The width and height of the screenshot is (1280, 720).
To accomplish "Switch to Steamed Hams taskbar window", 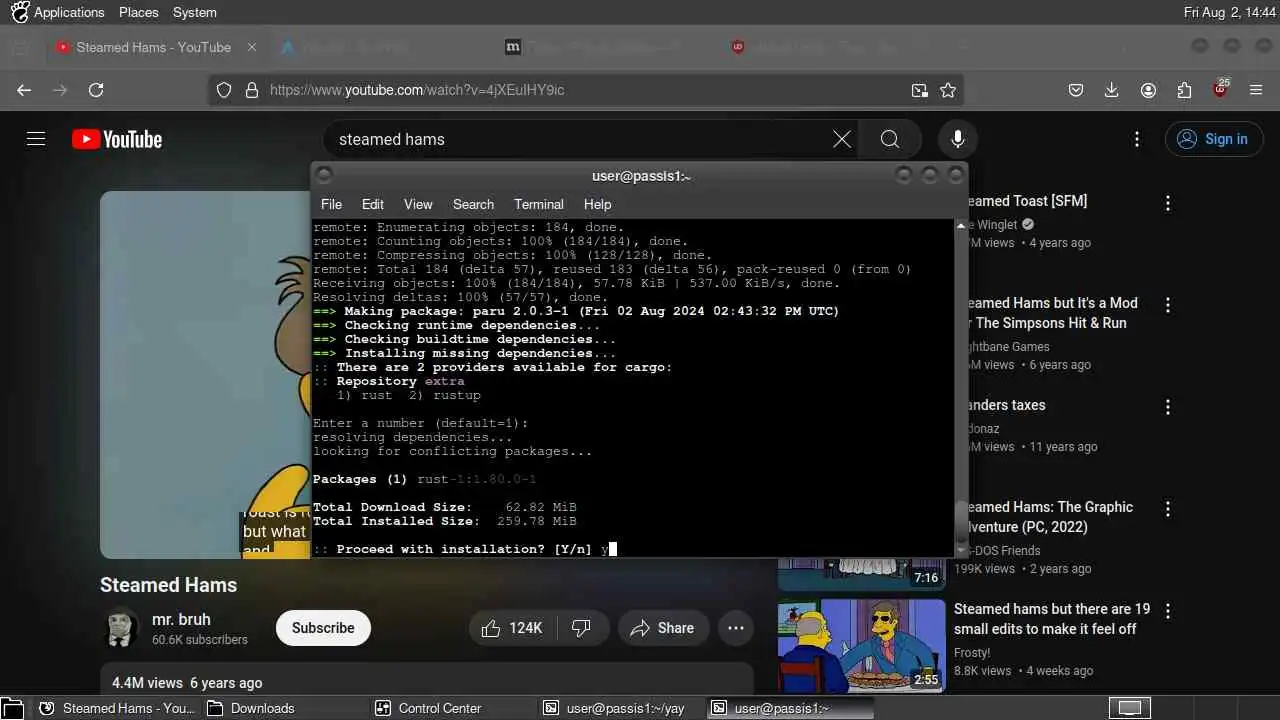I will coord(117,708).
